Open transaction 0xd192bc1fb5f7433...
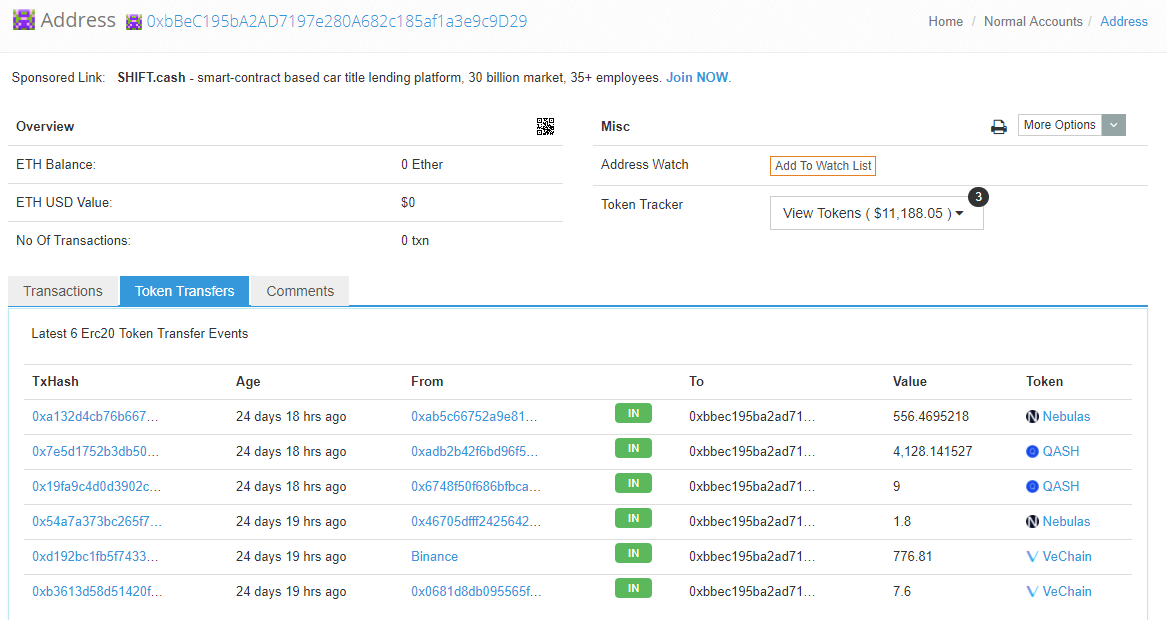 95,557
